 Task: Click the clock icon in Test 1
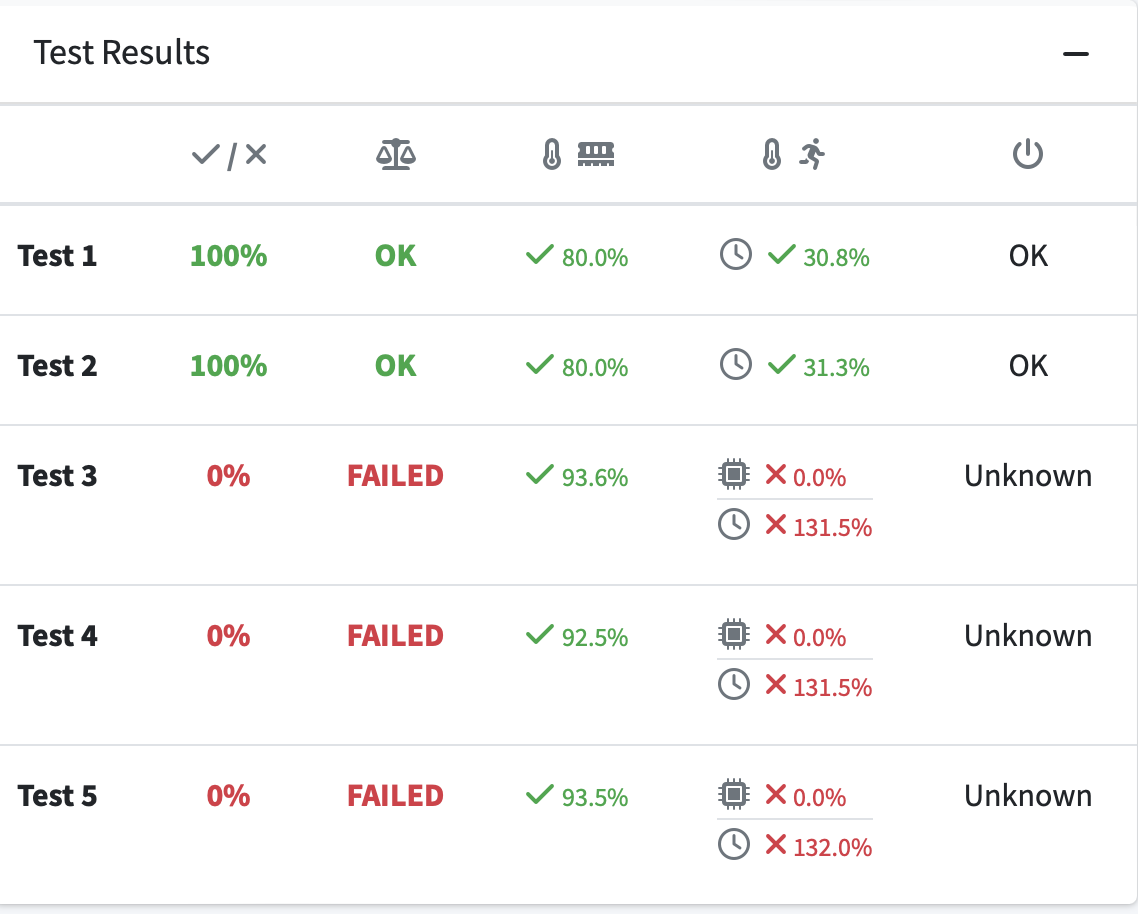tap(735, 254)
